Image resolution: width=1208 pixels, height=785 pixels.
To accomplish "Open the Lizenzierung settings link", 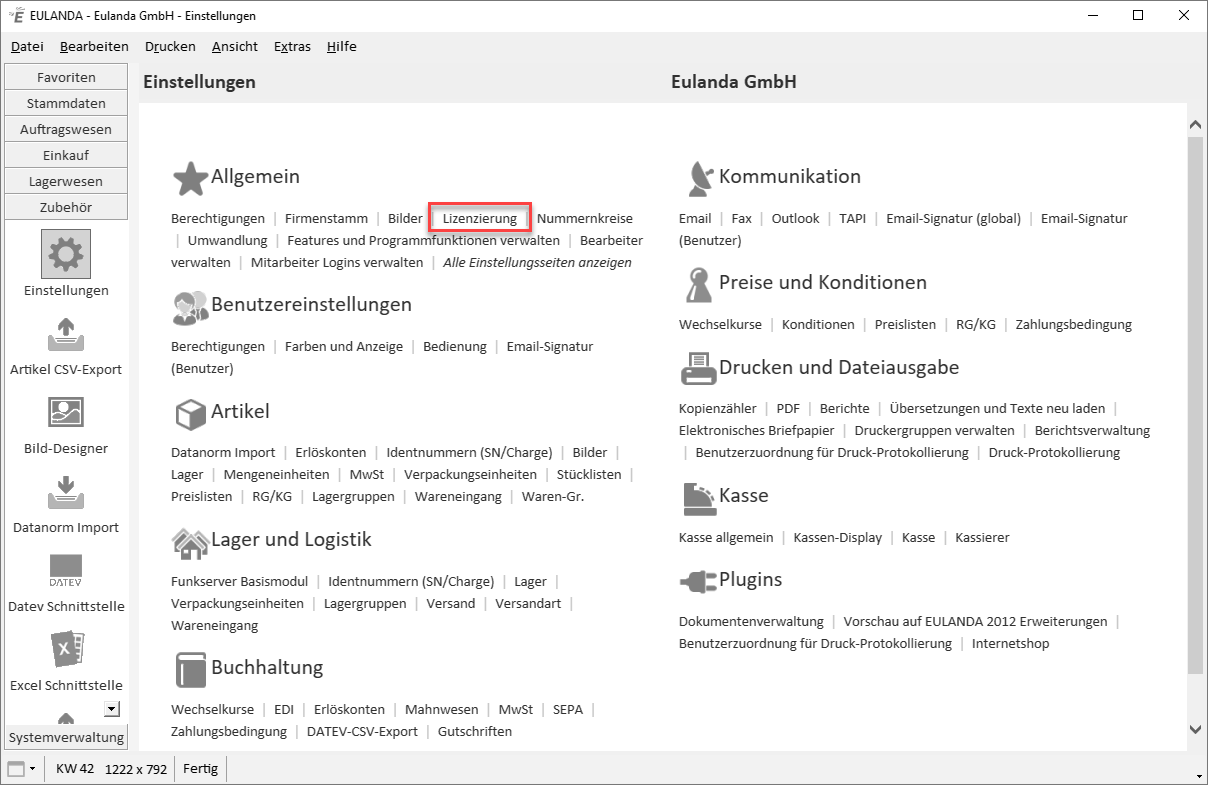I will [x=480, y=218].
